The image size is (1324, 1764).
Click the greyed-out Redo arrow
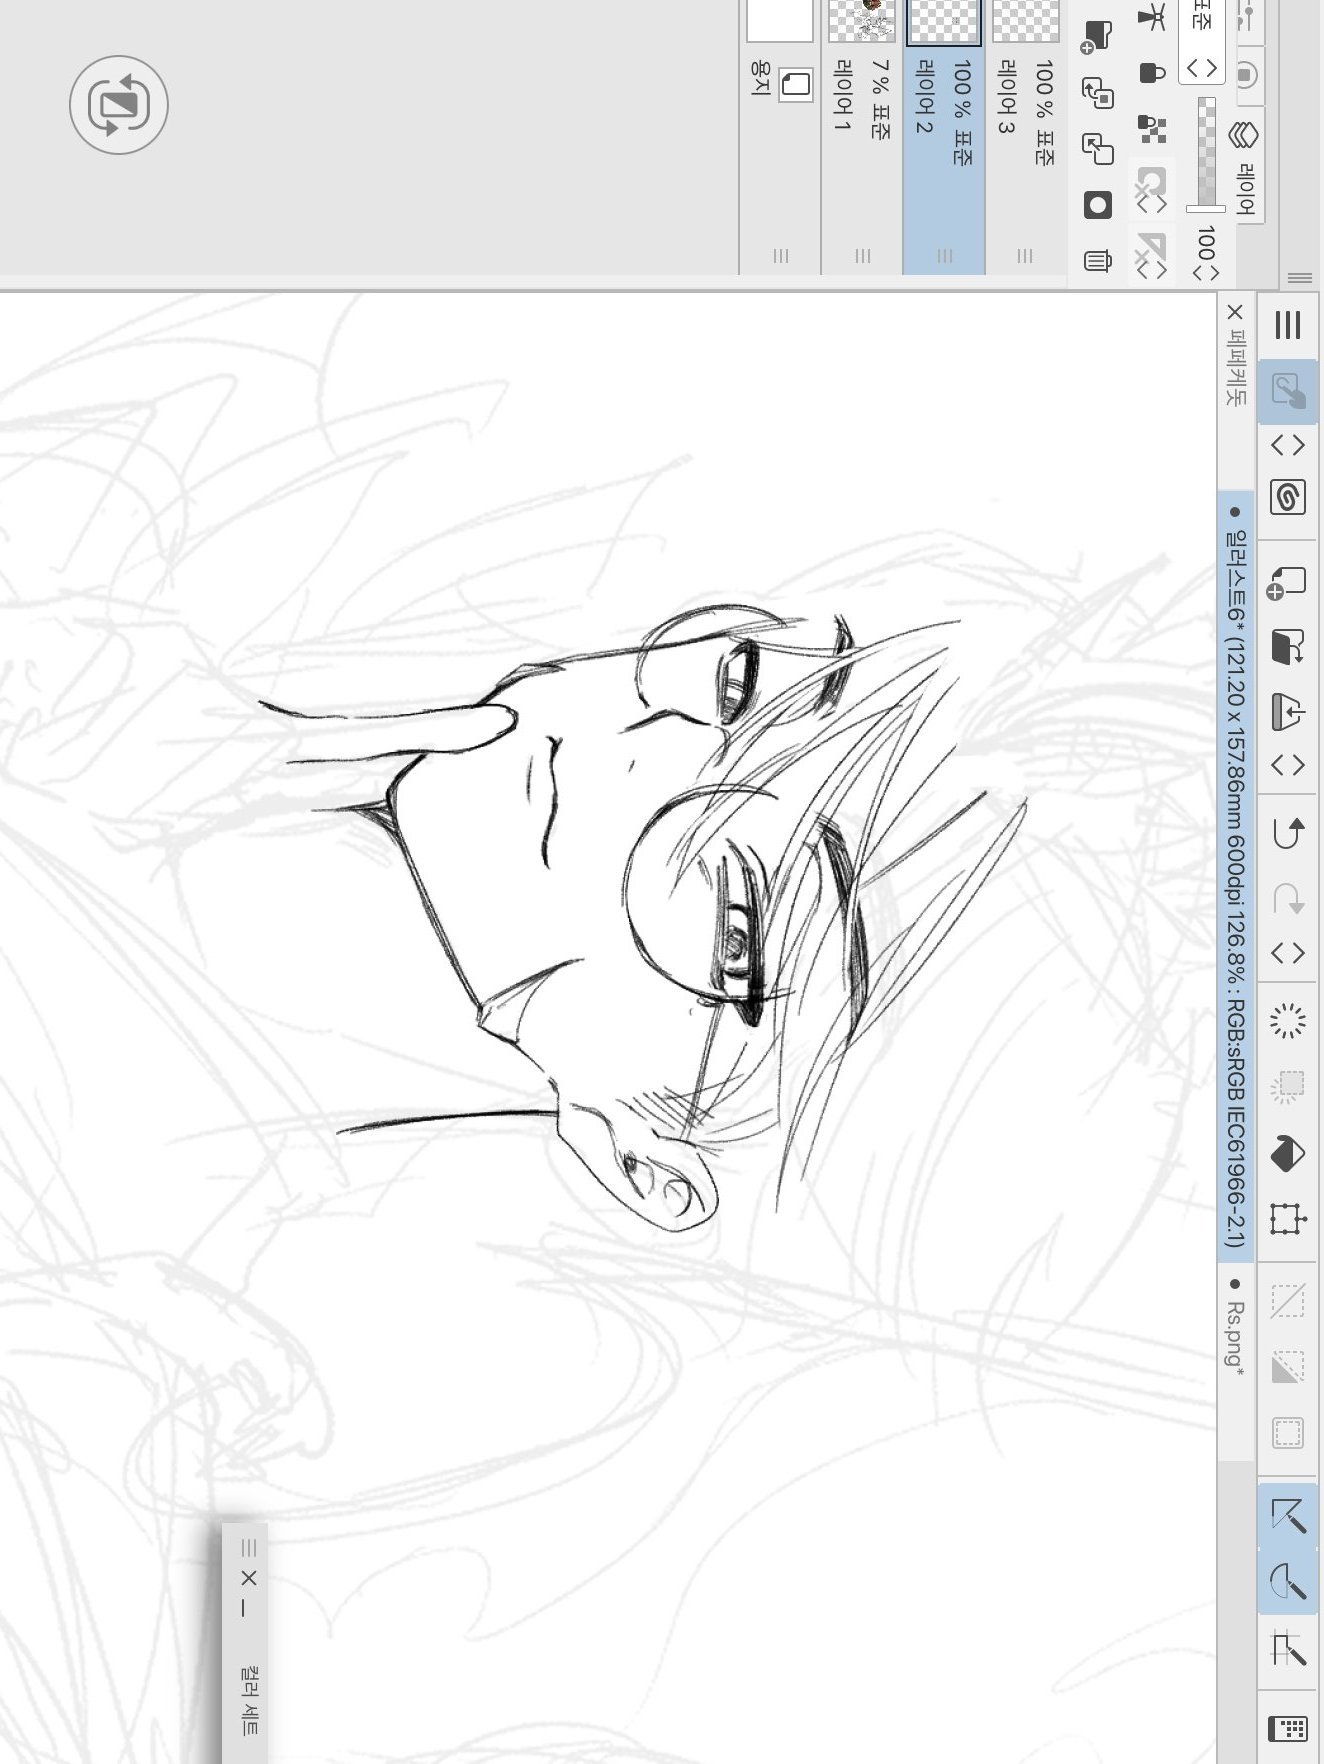(1288, 898)
